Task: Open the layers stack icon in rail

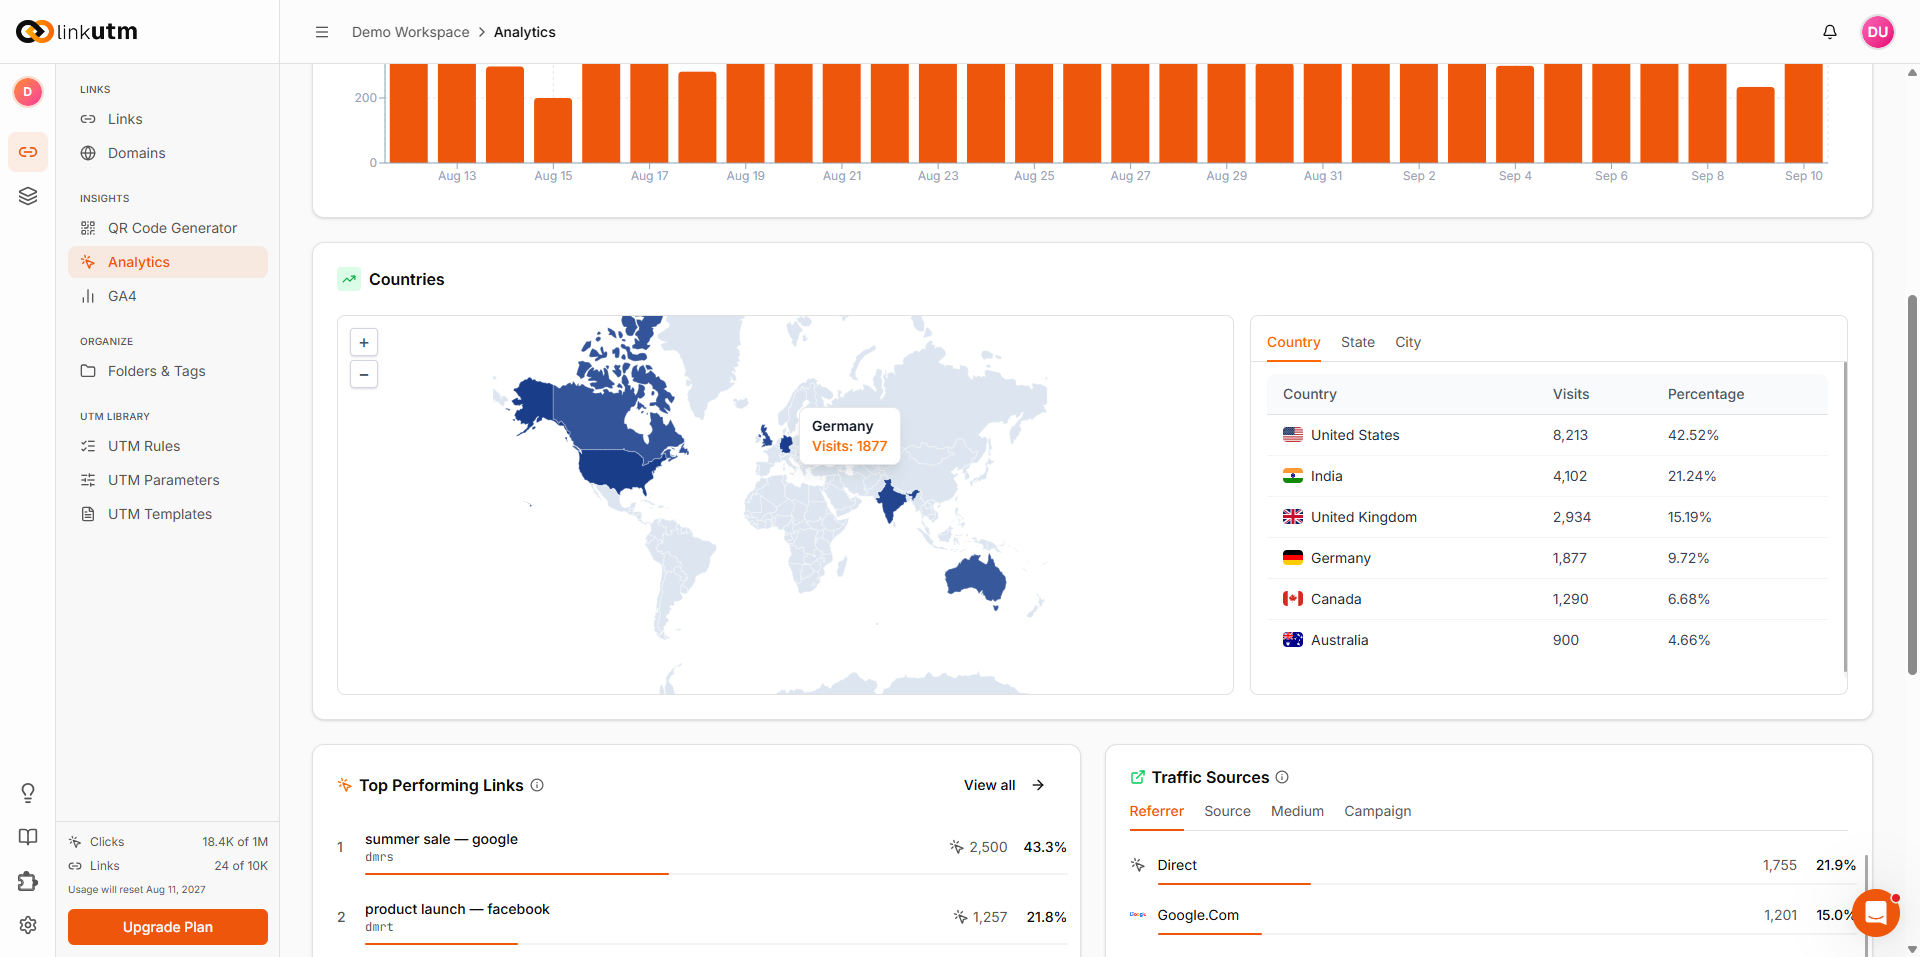Action: click(28, 196)
